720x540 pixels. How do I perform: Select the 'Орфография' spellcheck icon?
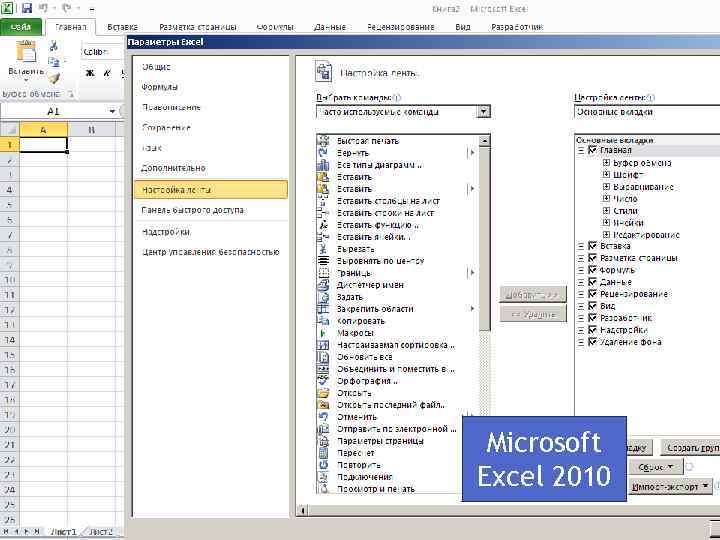pos(323,381)
